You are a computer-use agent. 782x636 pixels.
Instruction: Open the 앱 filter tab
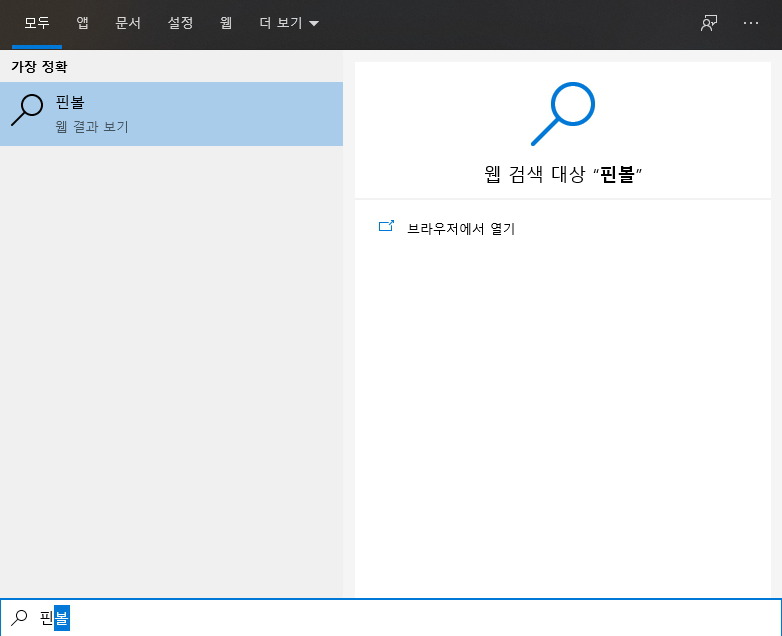click(x=82, y=23)
